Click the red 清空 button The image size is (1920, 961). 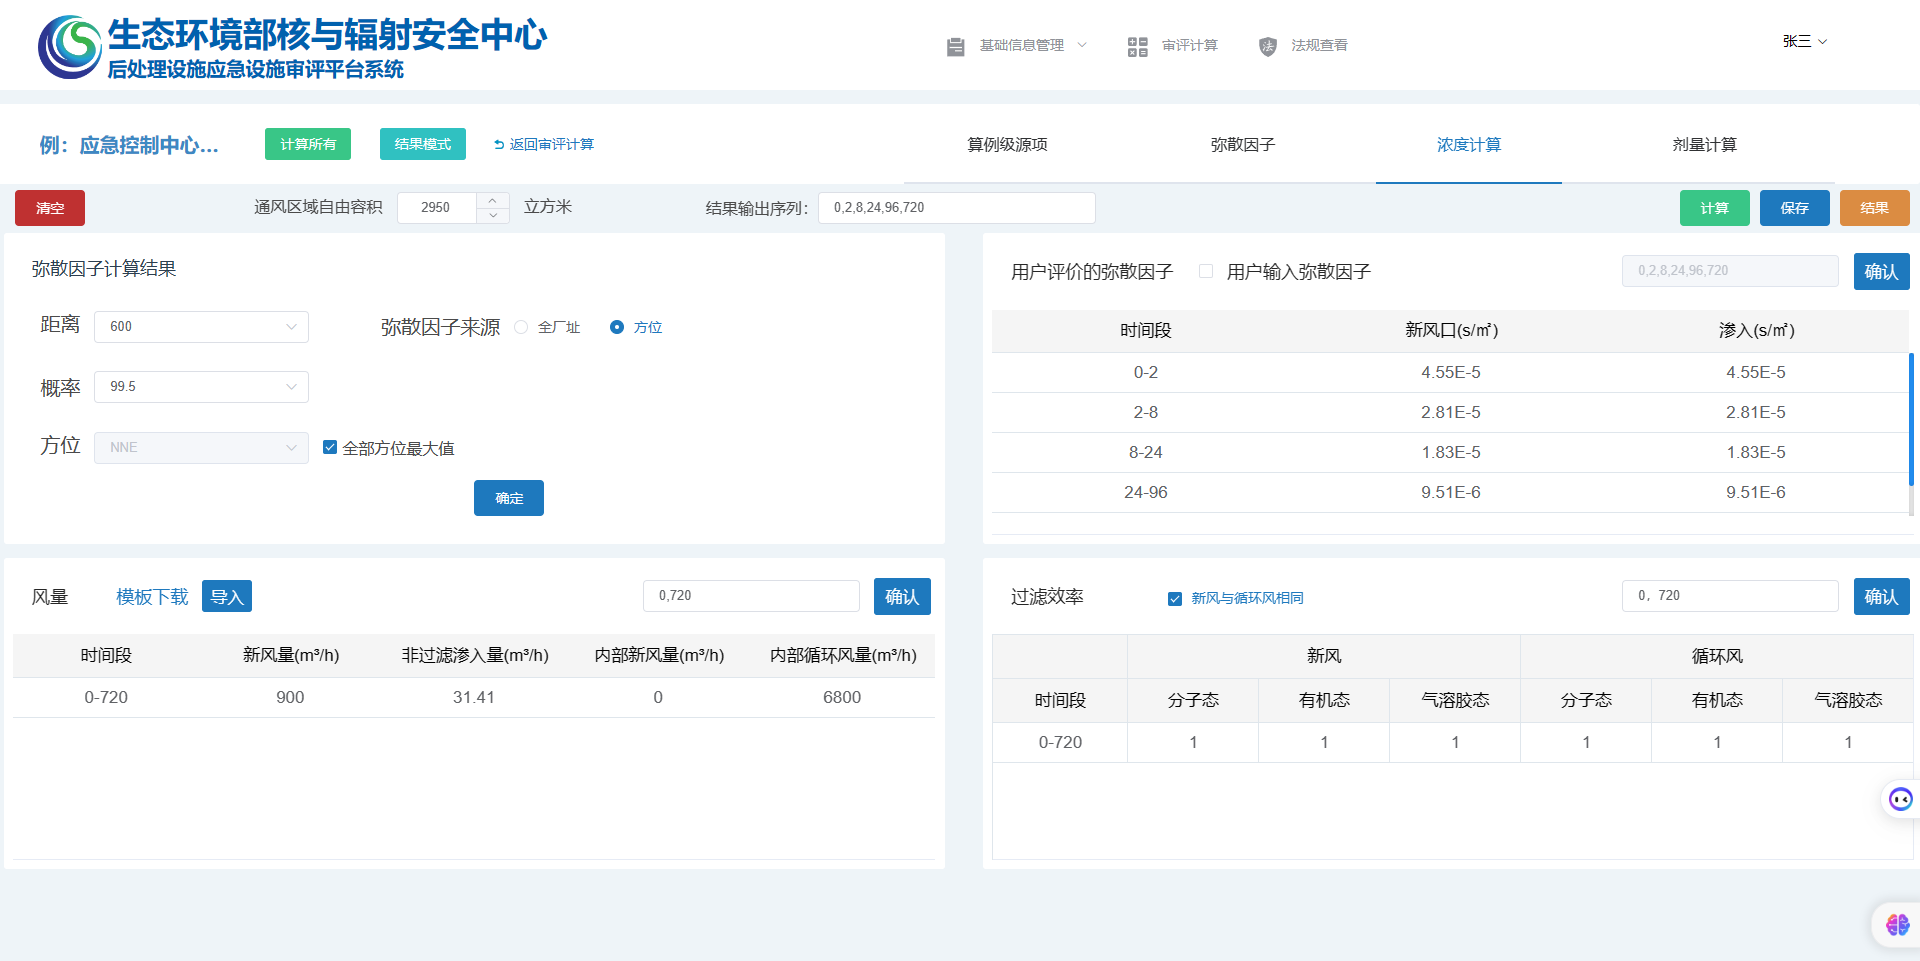click(50, 208)
